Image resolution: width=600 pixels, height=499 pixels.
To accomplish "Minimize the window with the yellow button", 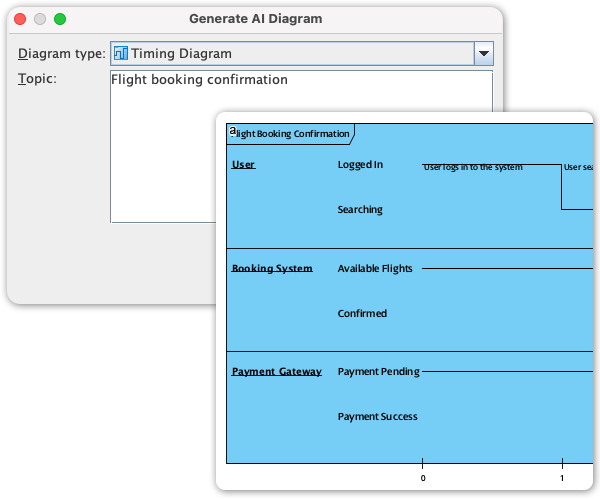I will (x=40, y=19).
